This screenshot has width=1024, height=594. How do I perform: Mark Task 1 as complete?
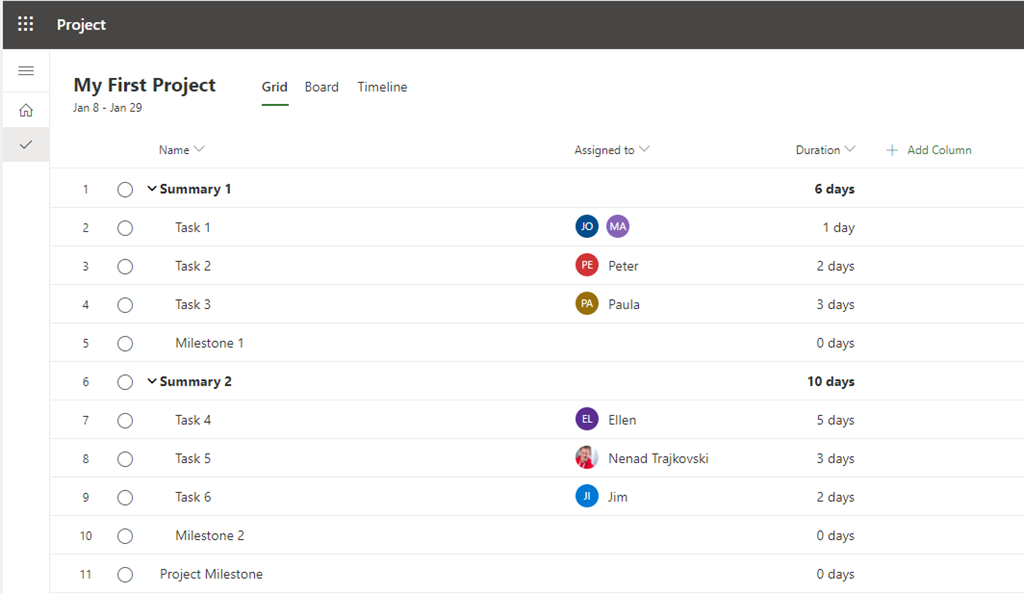point(125,228)
